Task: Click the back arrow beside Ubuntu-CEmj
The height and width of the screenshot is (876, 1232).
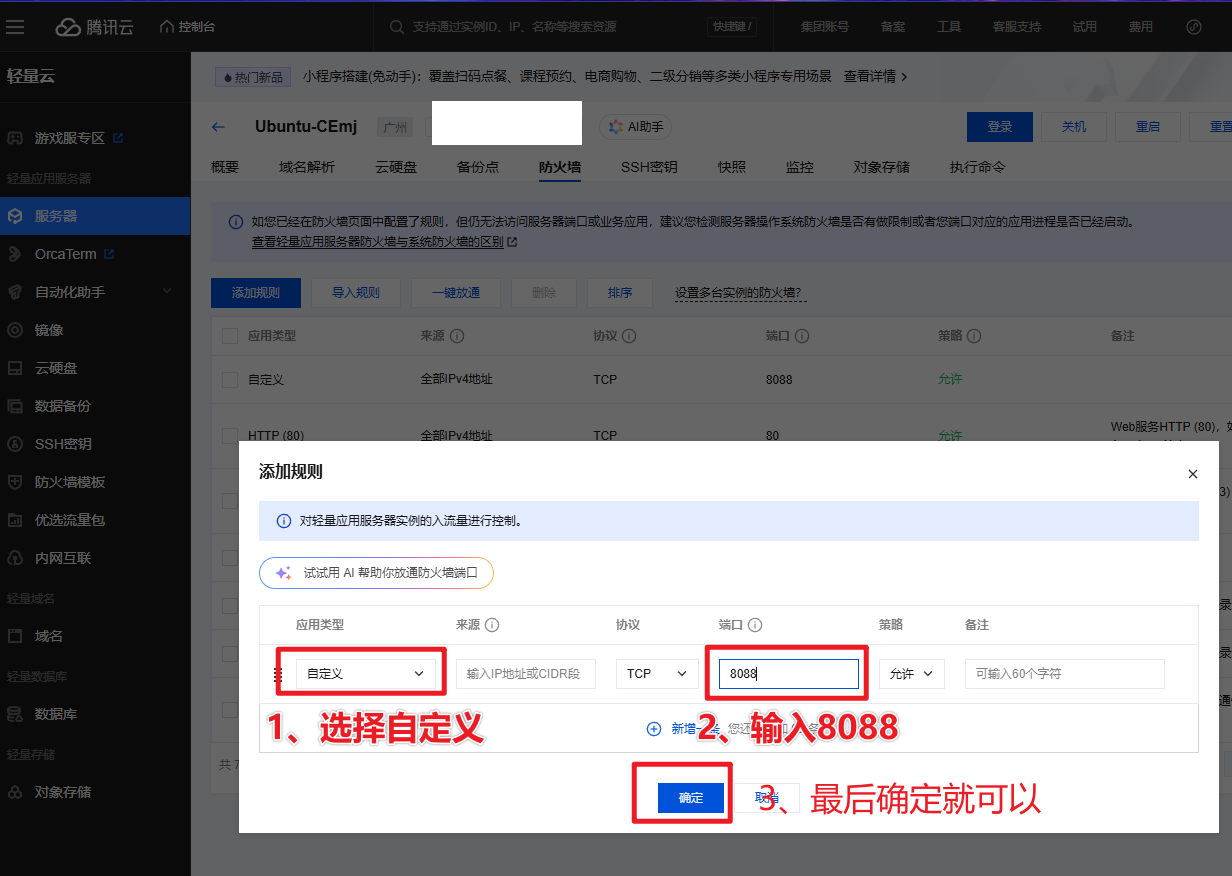Action: tap(218, 127)
